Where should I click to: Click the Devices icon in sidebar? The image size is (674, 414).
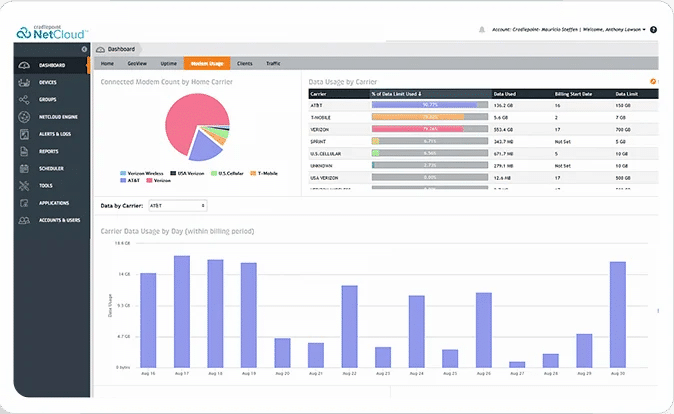(x=24, y=83)
